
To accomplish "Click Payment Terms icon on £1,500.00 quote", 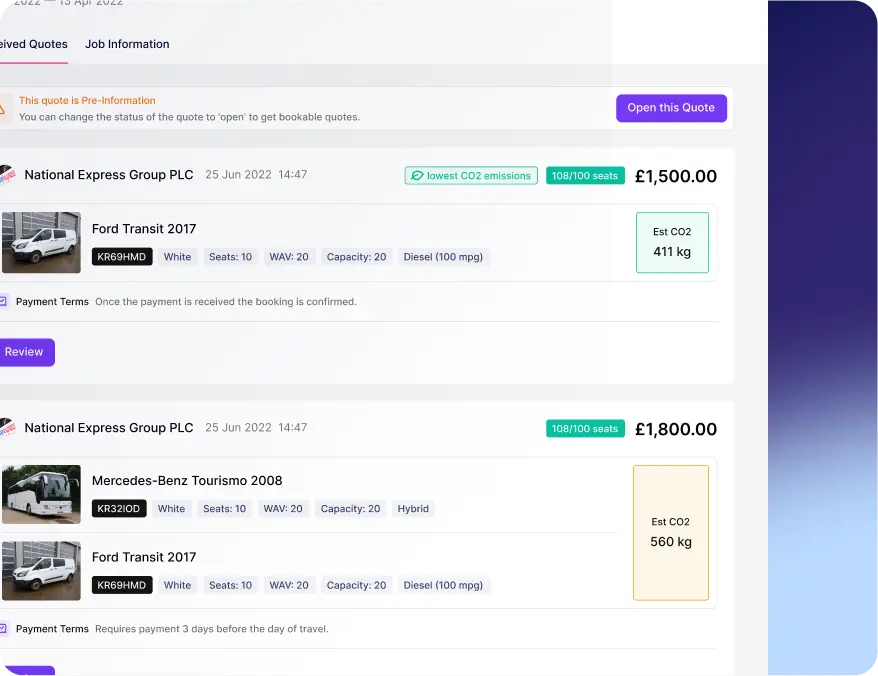I will (3, 302).
